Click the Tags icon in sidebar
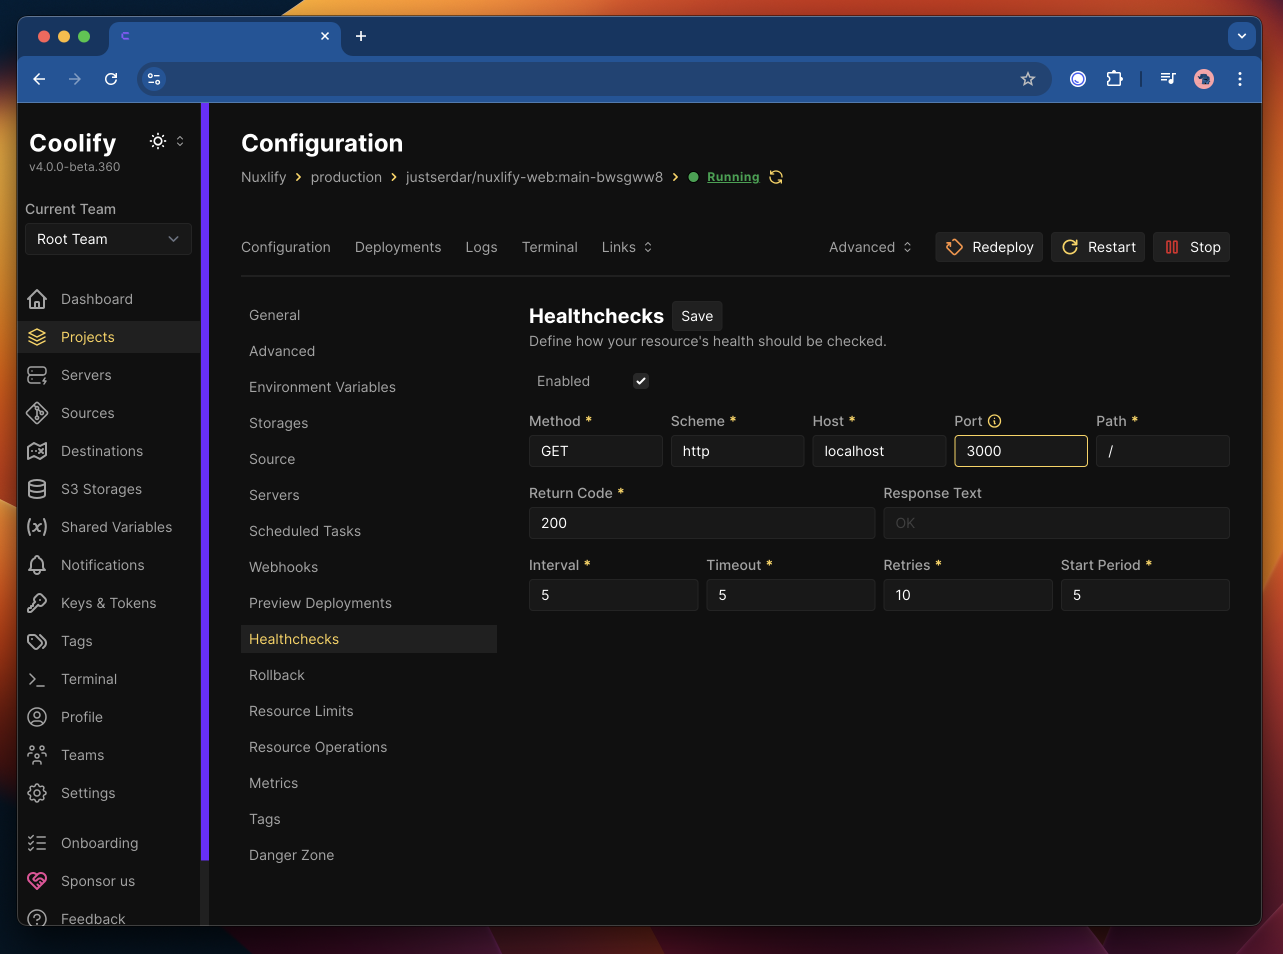Image resolution: width=1283 pixels, height=954 pixels. (x=37, y=641)
